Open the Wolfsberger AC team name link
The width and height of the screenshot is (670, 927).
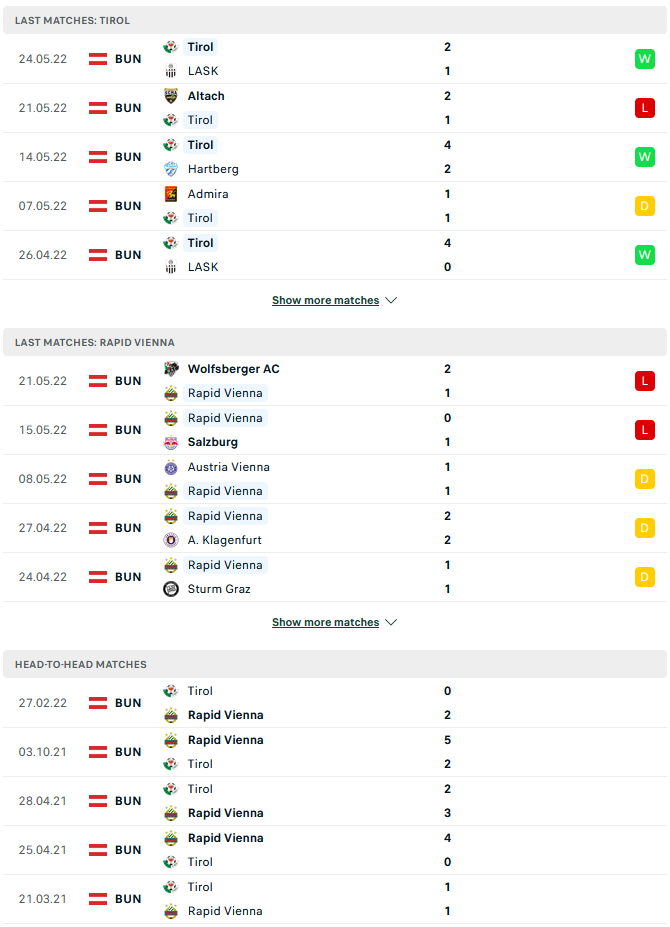click(233, 369)
